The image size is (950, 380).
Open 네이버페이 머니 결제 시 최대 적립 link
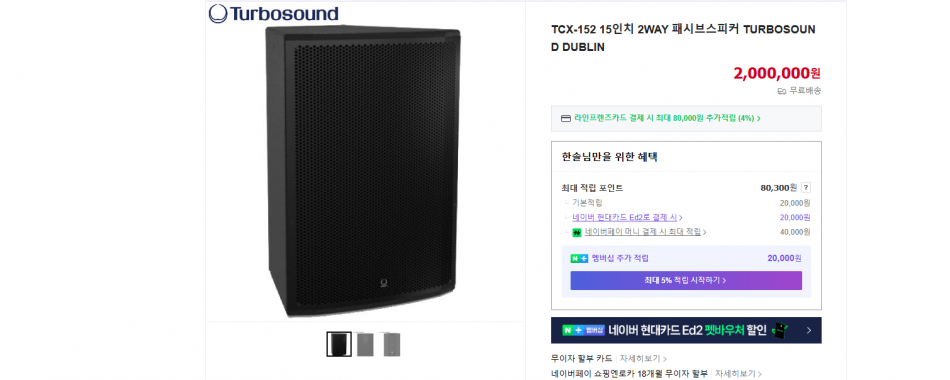pyautogui.click(x=646, y=232)
